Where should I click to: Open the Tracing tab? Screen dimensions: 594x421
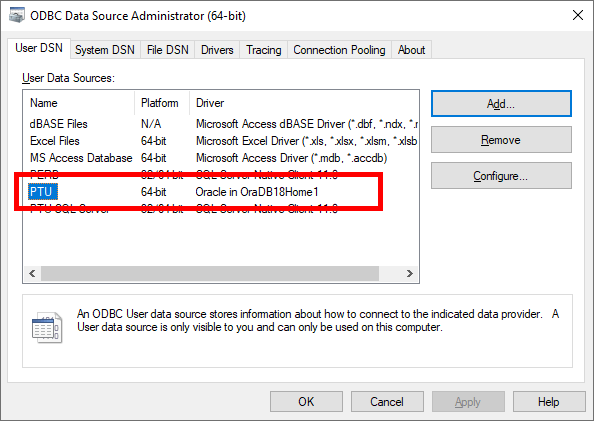[264, 50]
